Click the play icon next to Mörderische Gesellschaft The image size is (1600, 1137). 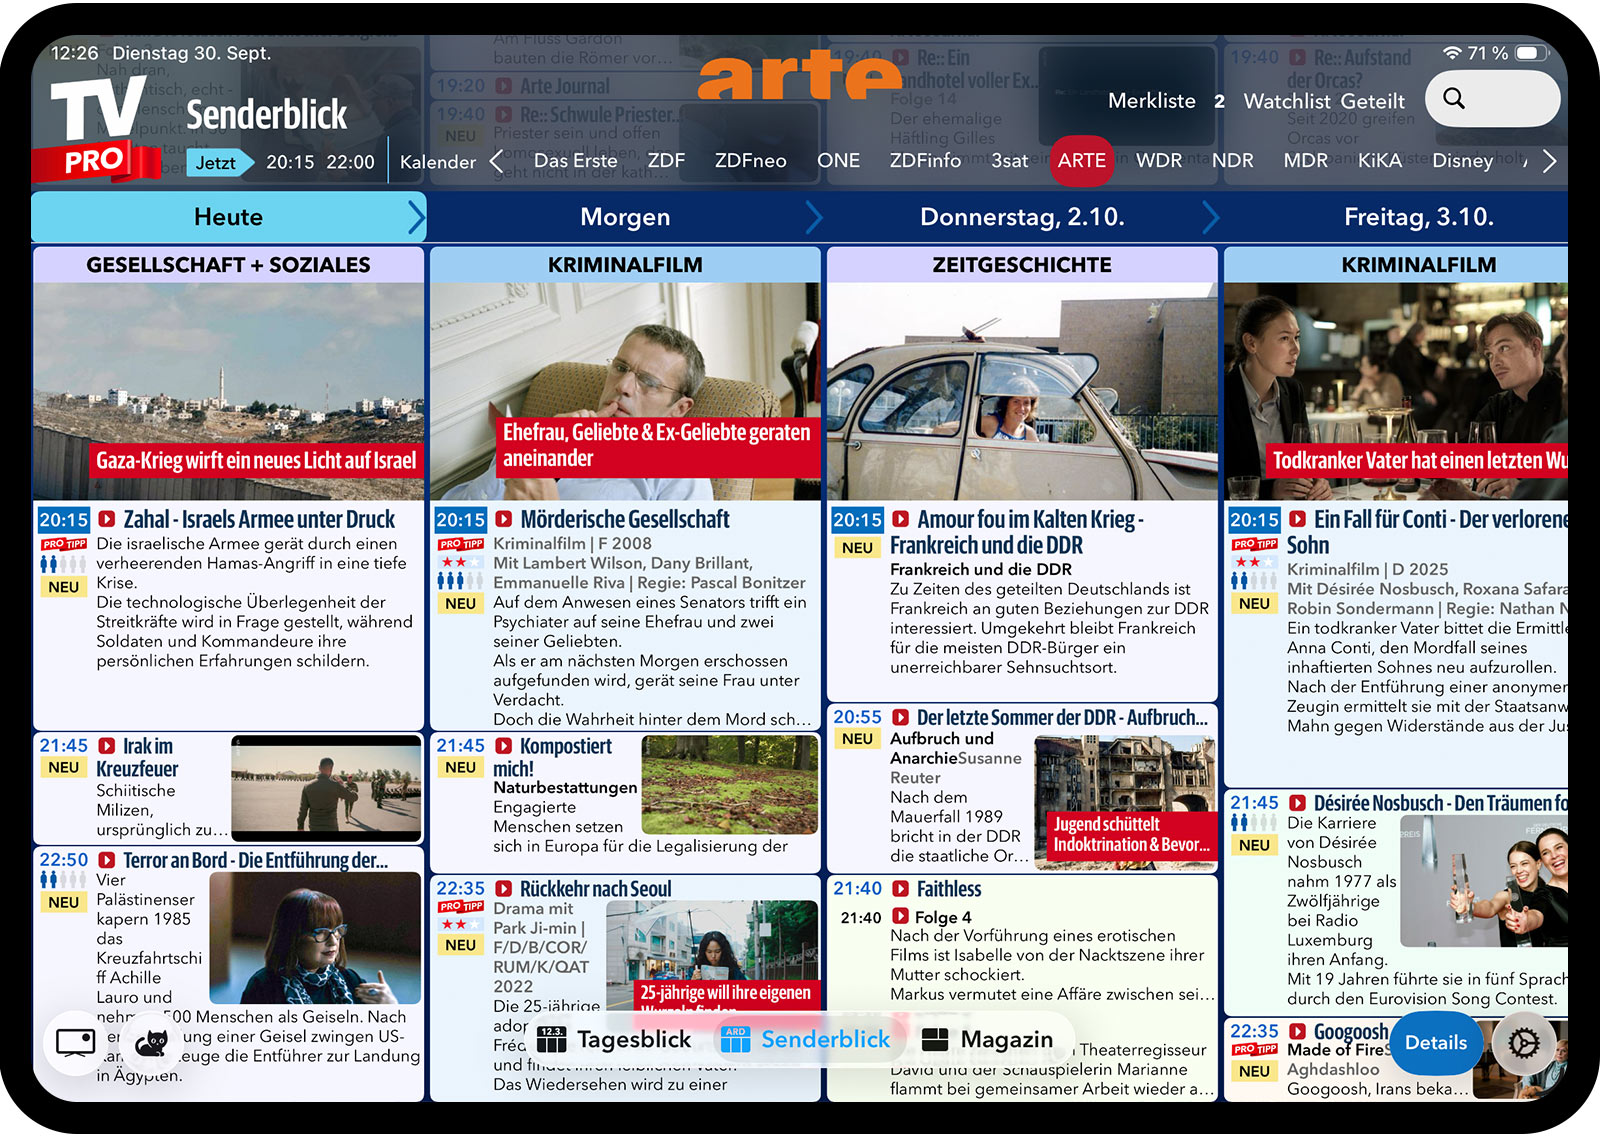pos(504,519)
